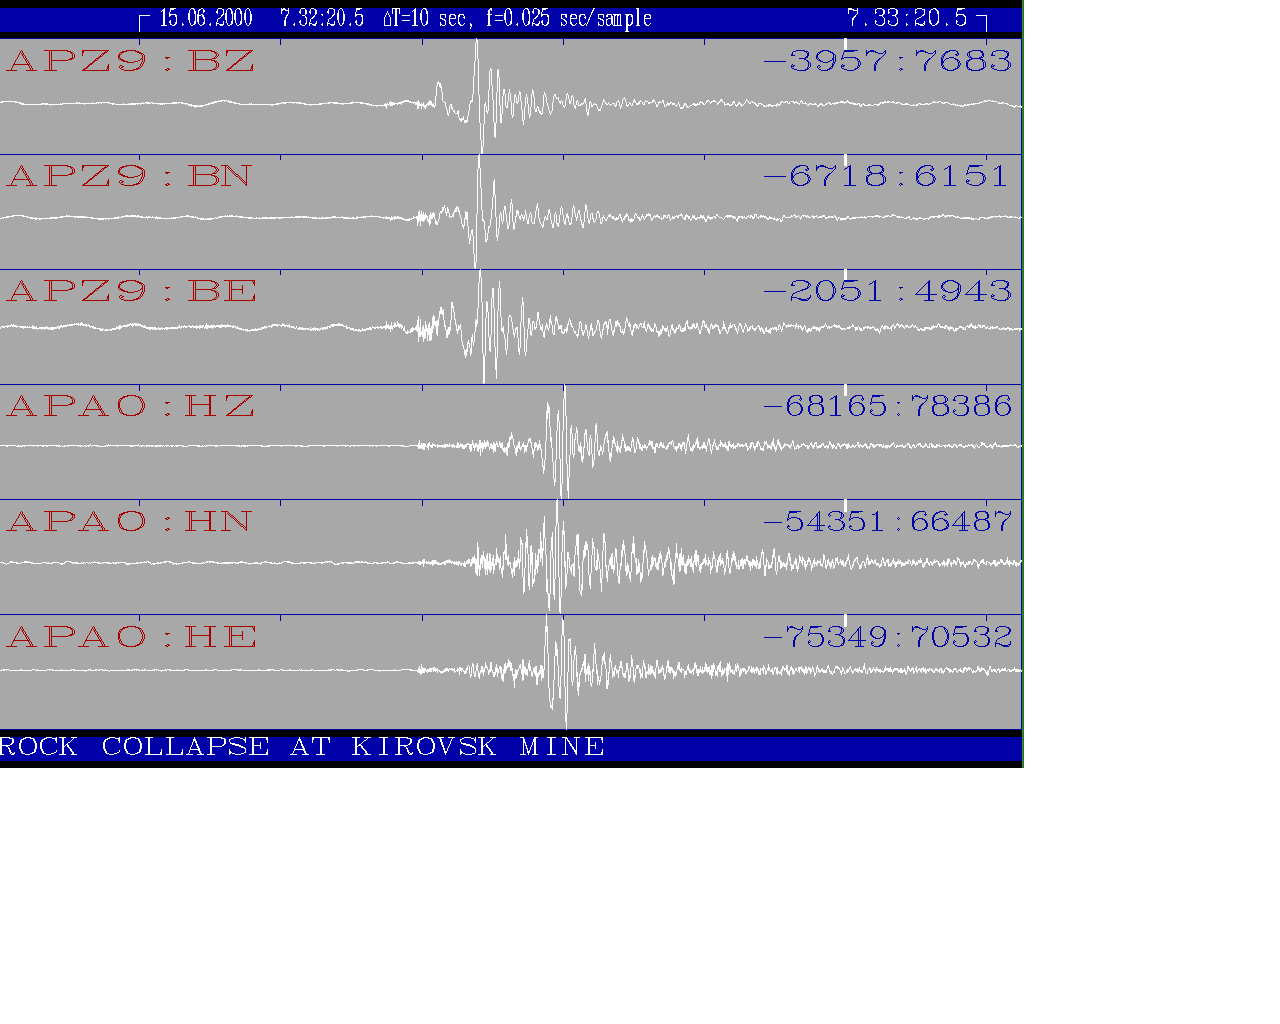Click the largest burst in APAO:HN trace
Viewport: 1280px width, 1024px height.
click(x=556, y=557)
